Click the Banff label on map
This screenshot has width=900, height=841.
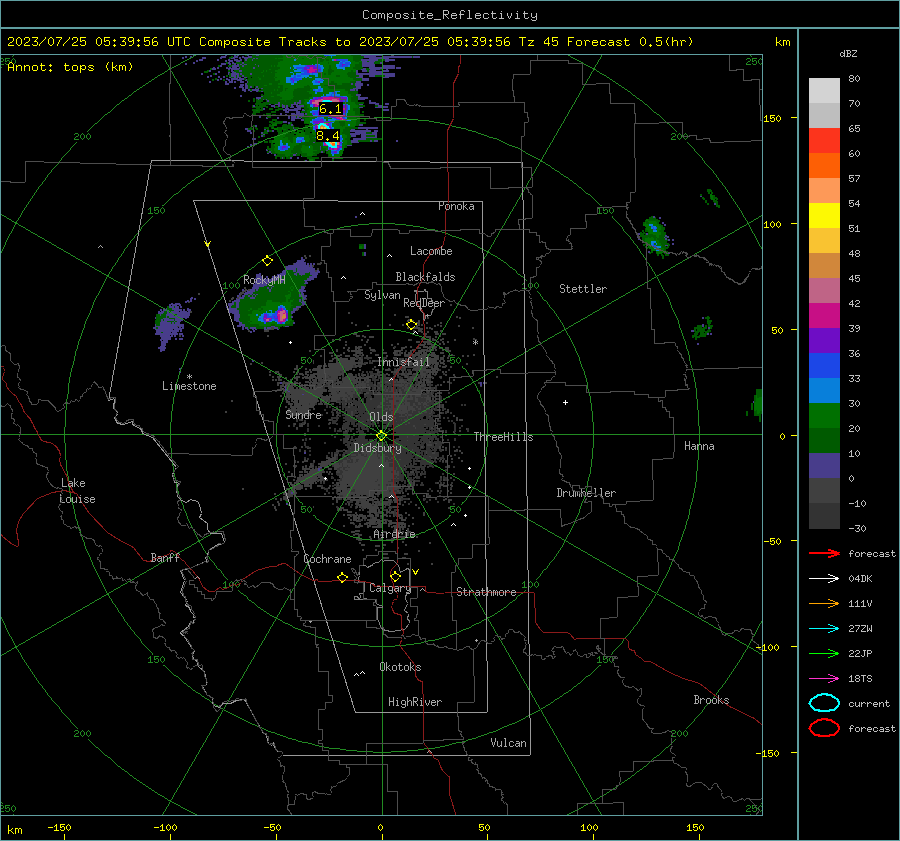(x=165, y=557)
